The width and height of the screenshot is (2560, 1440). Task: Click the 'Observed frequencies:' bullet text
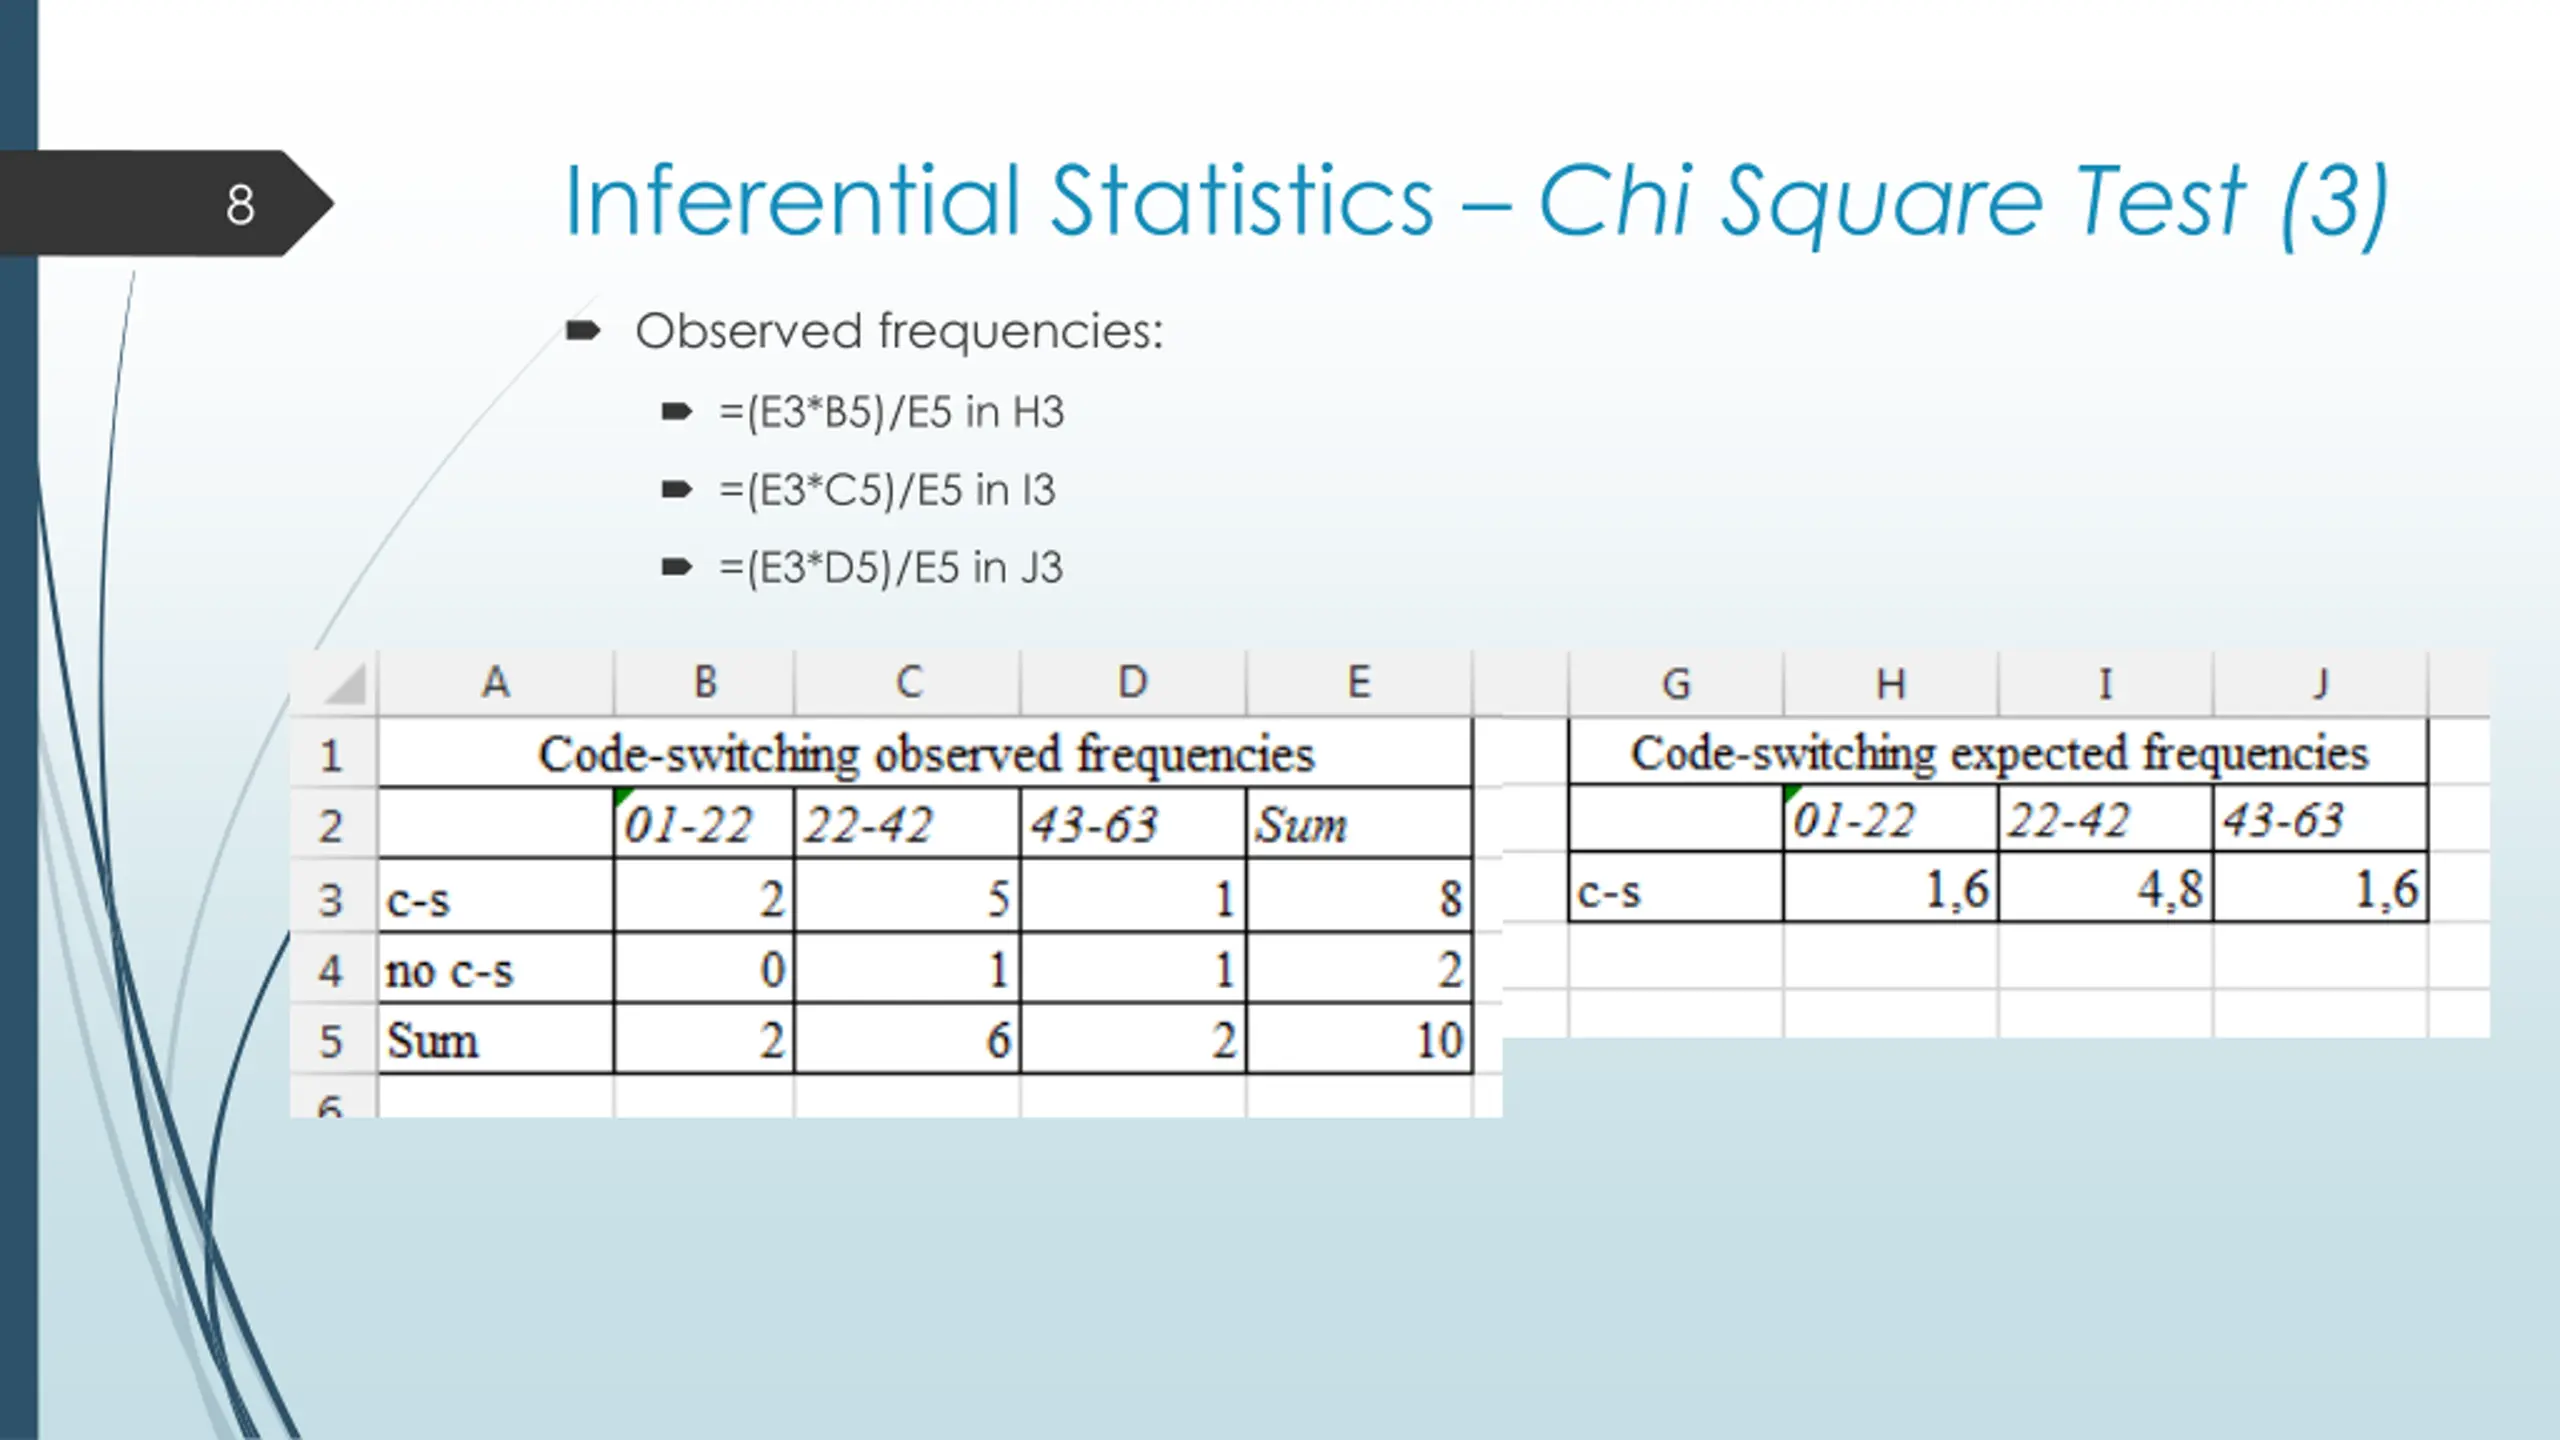pyautogui.click(x=899, y=331)
